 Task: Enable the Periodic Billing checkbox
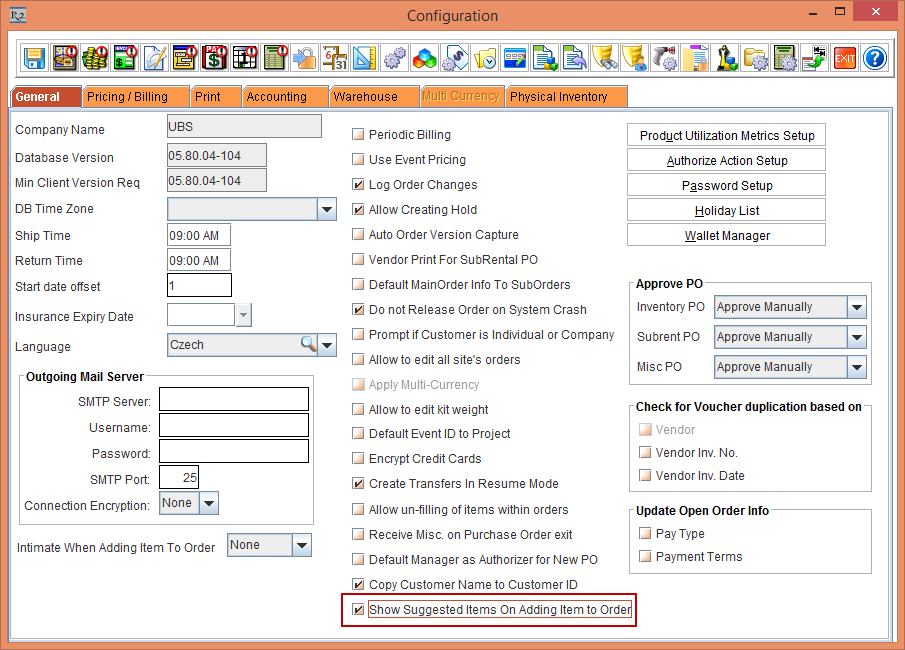click(358, 135)
